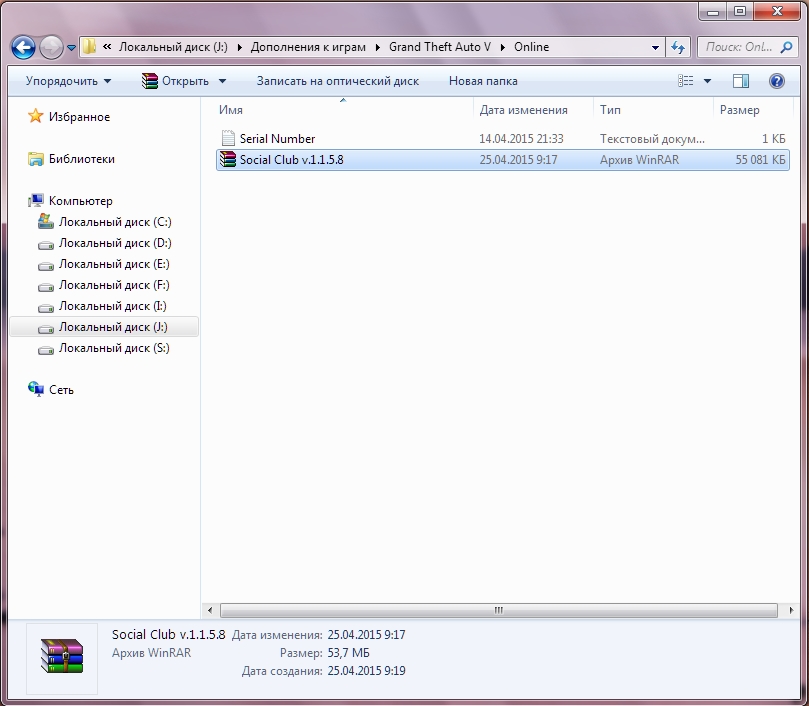This screenshot has width=809, height=706.
Task: Expand arrow after Локальный диск (J:) breadcrumb
Action: click(239, 47)
